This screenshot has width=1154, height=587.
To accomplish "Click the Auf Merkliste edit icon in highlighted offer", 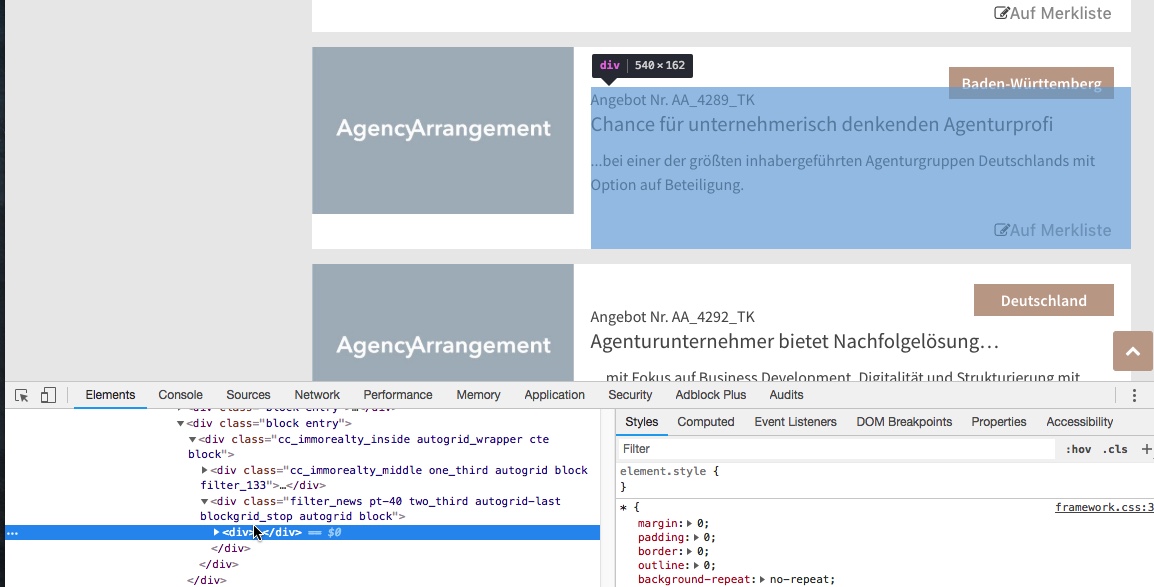I will [1001, 230].
